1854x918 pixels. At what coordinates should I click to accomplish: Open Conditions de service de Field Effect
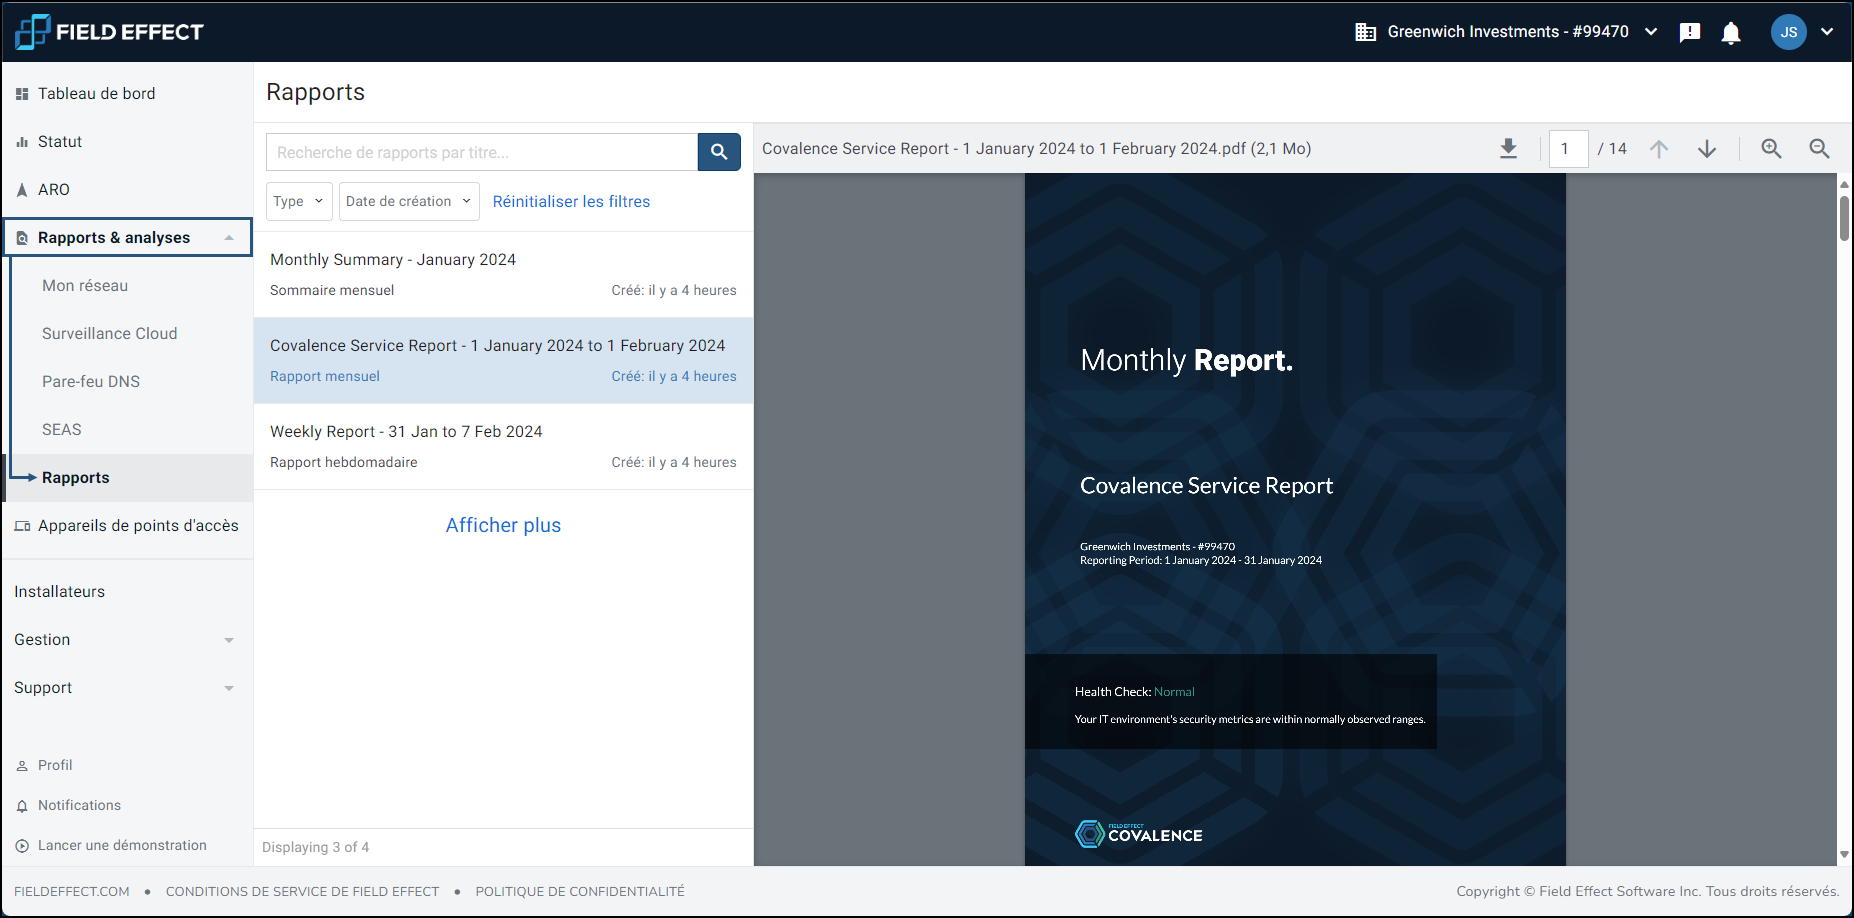(302, 891)
